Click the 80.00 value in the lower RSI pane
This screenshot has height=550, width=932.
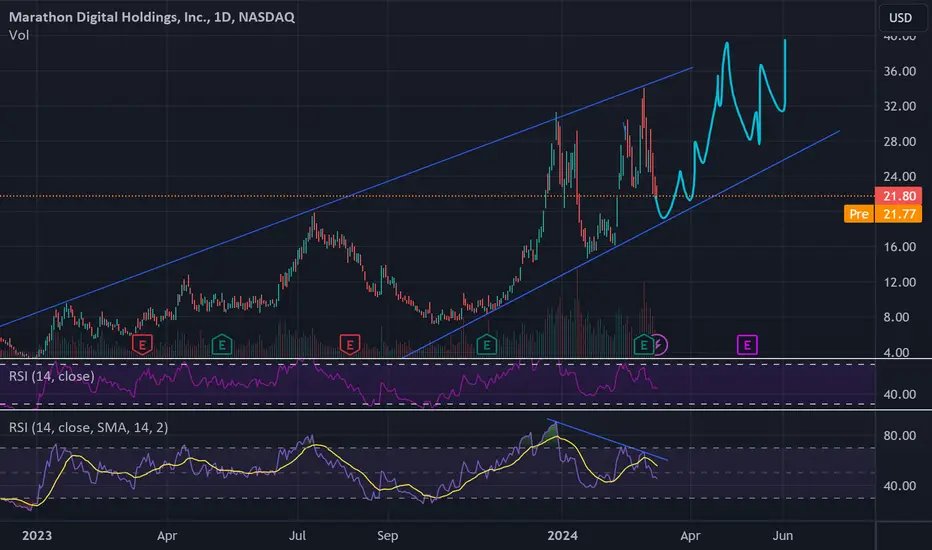[x=899, y=436]
